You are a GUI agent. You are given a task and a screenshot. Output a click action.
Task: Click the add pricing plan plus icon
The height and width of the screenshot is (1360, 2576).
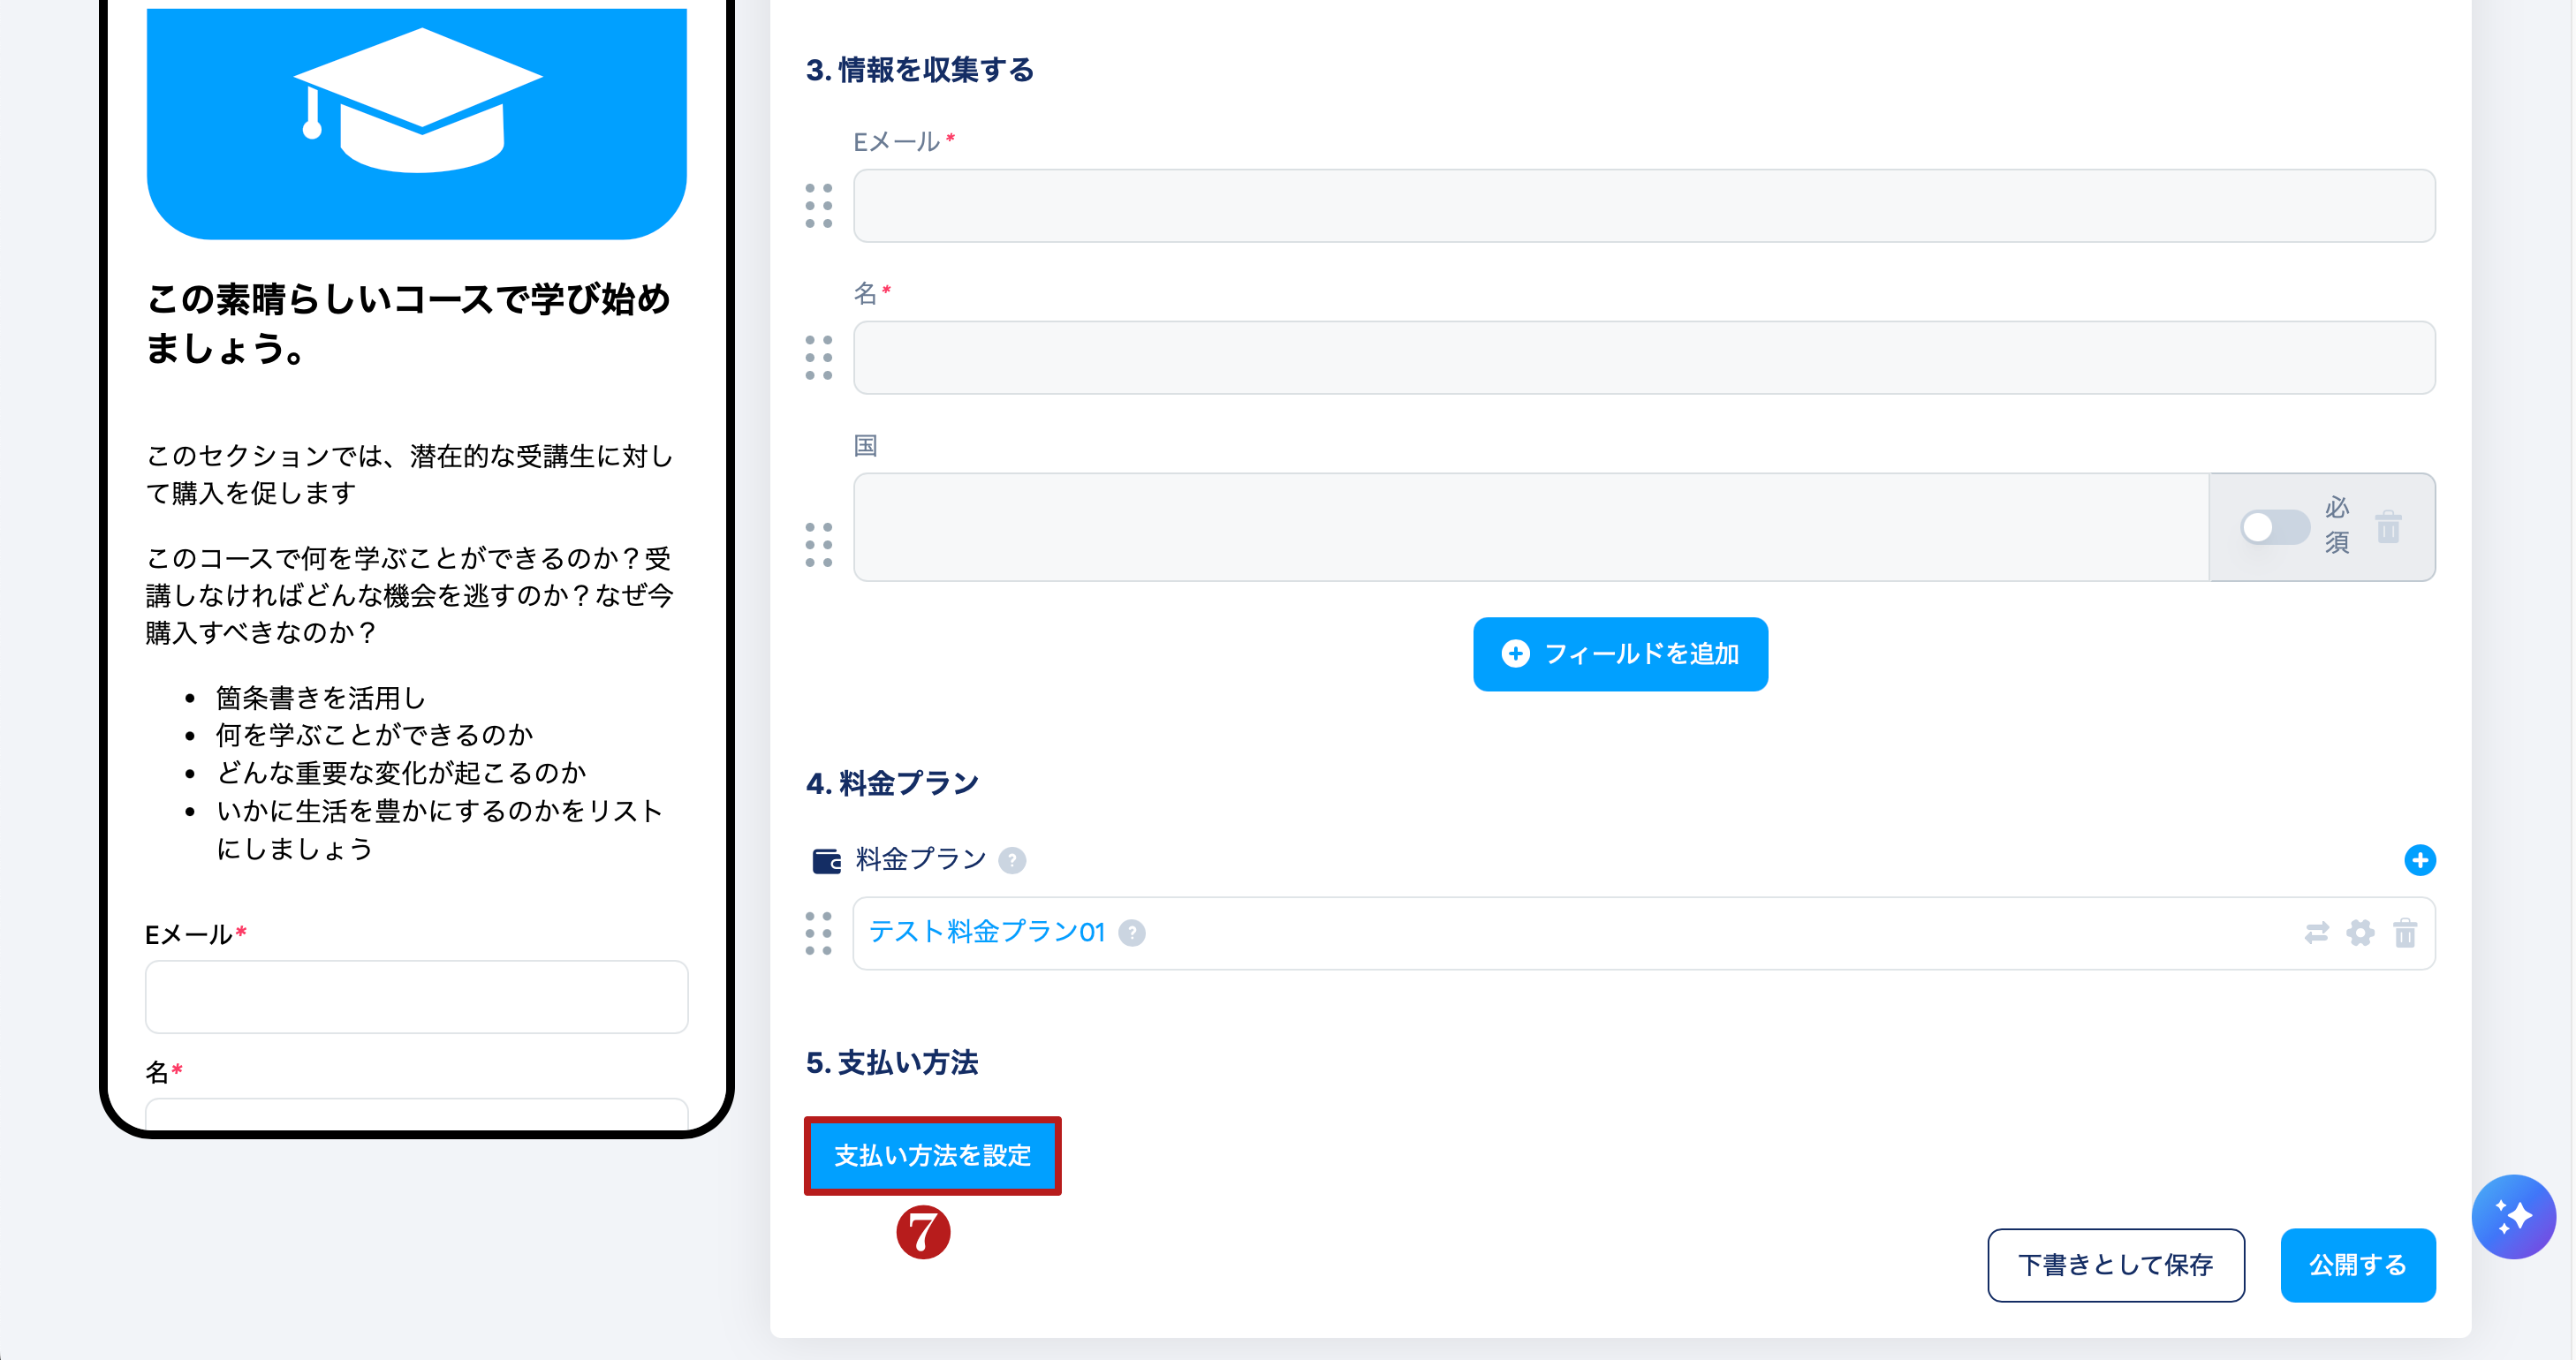pyautogui.click(x=2419, y=860)
